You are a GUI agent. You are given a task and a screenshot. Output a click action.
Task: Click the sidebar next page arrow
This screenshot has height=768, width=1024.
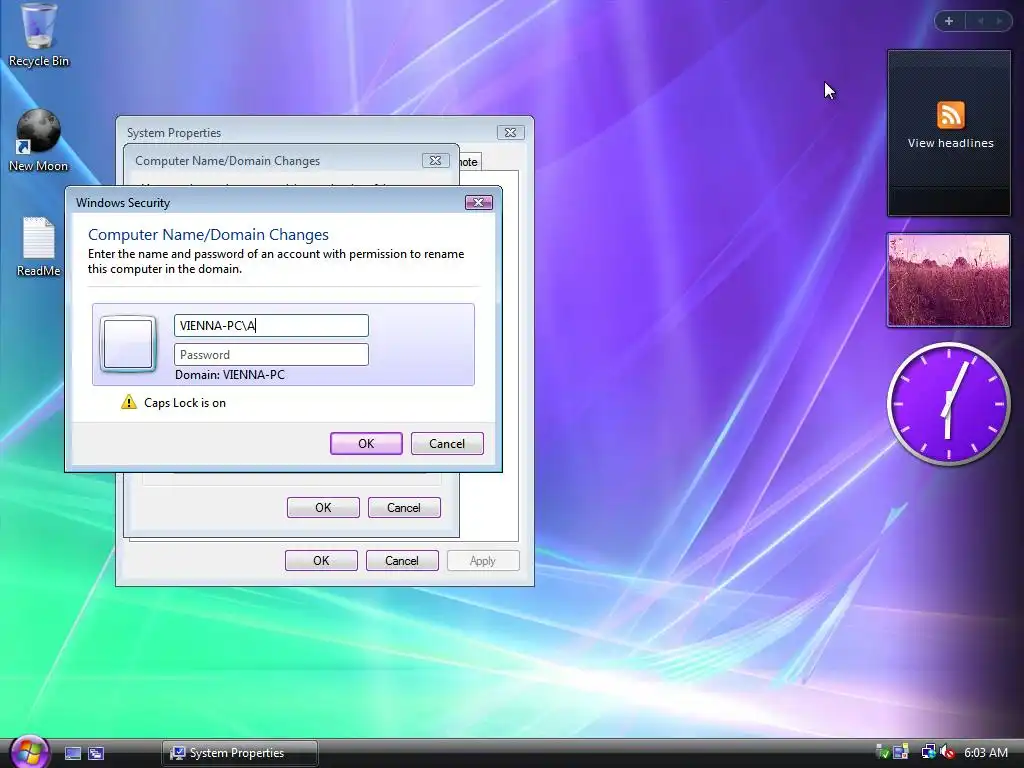click(999, 21)
